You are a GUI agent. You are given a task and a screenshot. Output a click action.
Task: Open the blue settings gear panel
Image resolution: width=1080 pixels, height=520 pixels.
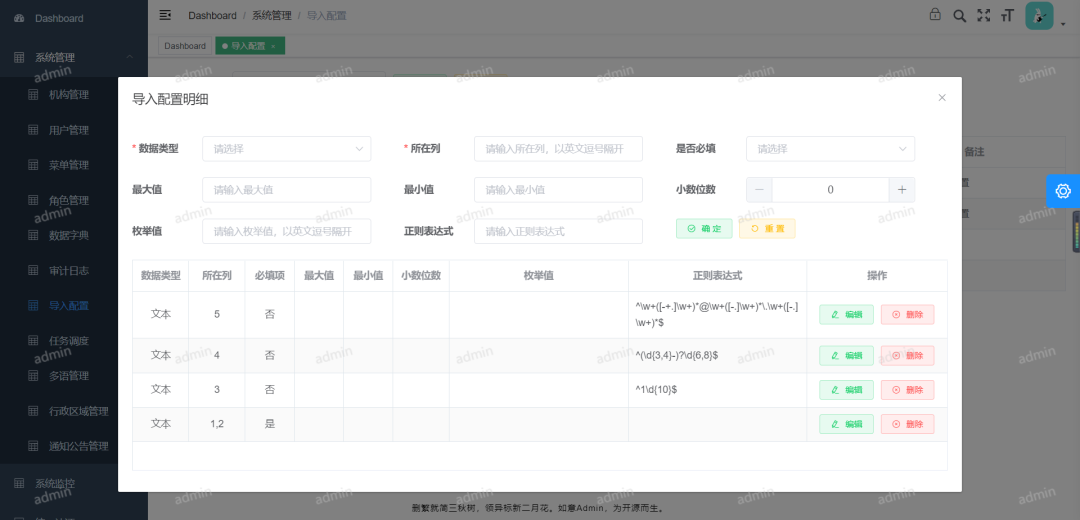pyautogui.click(x=1062, y=191)
